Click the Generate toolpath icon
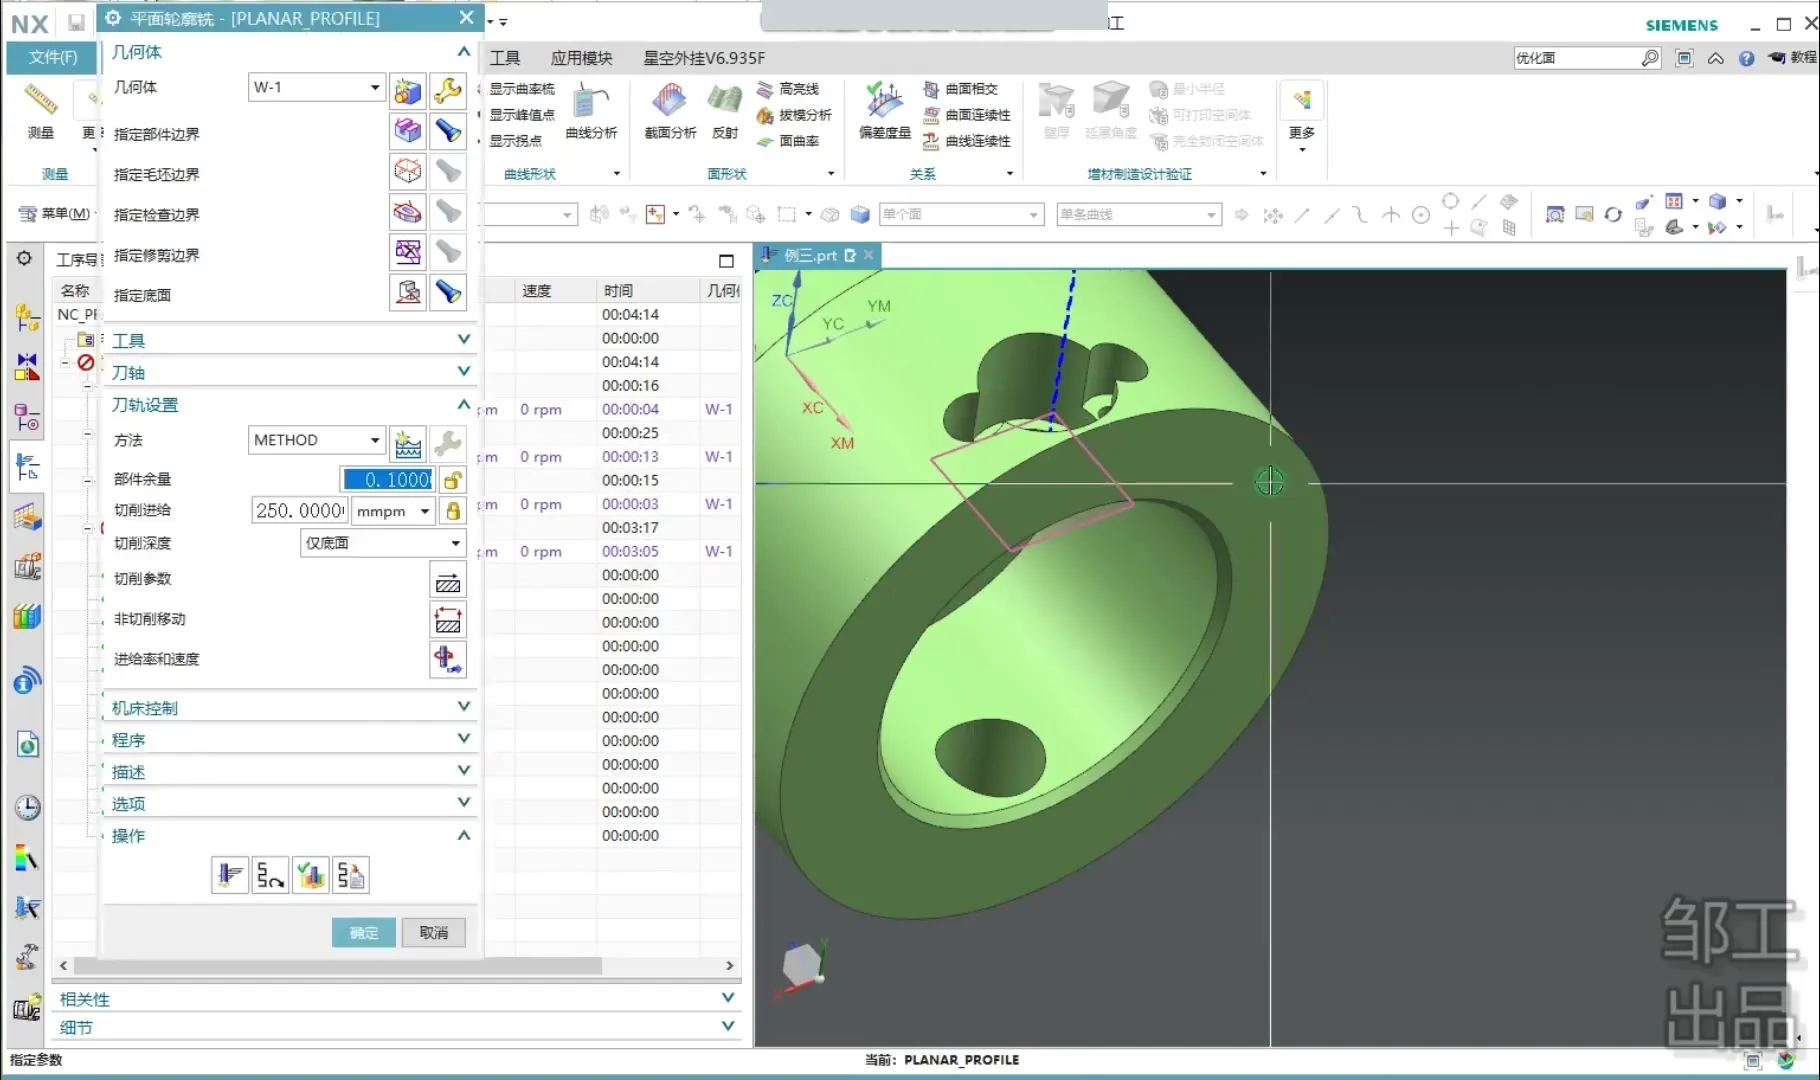The height and width of the screenshot is (1080, 1820). (x=230, y=876)
